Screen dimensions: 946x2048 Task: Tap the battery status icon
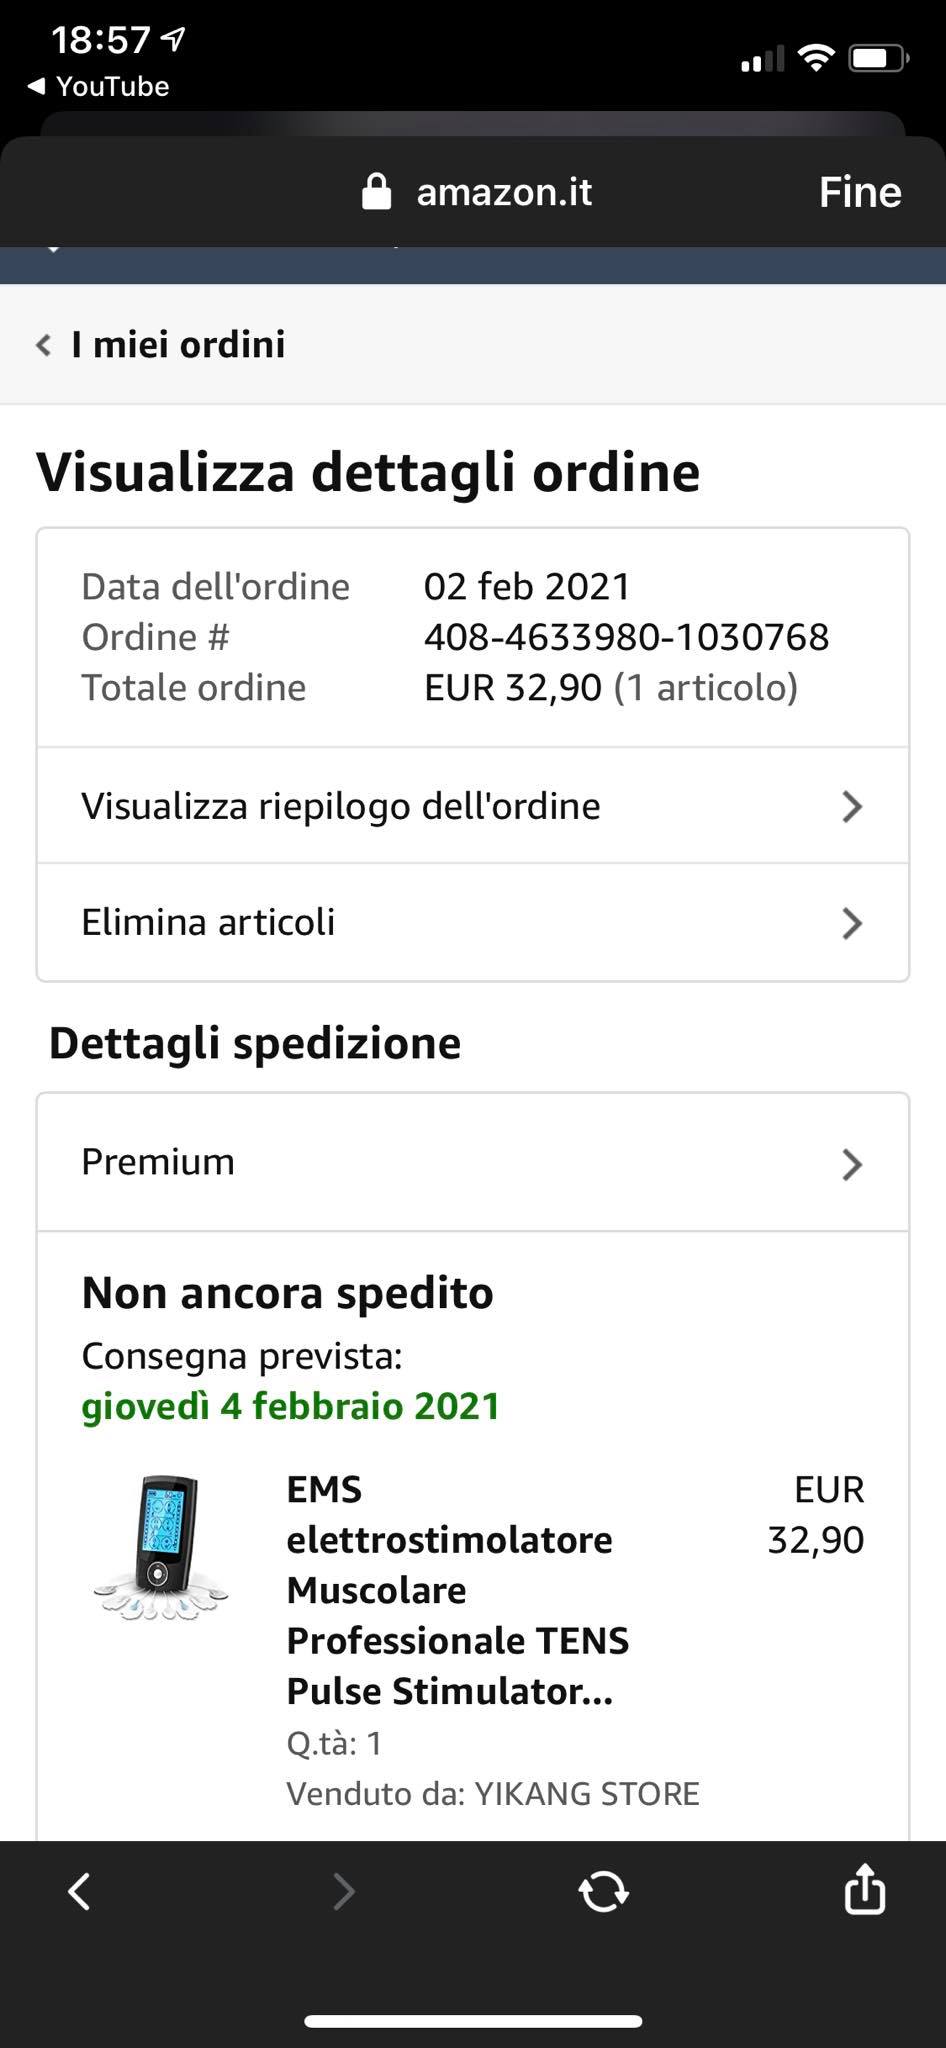tap(877, 59)
